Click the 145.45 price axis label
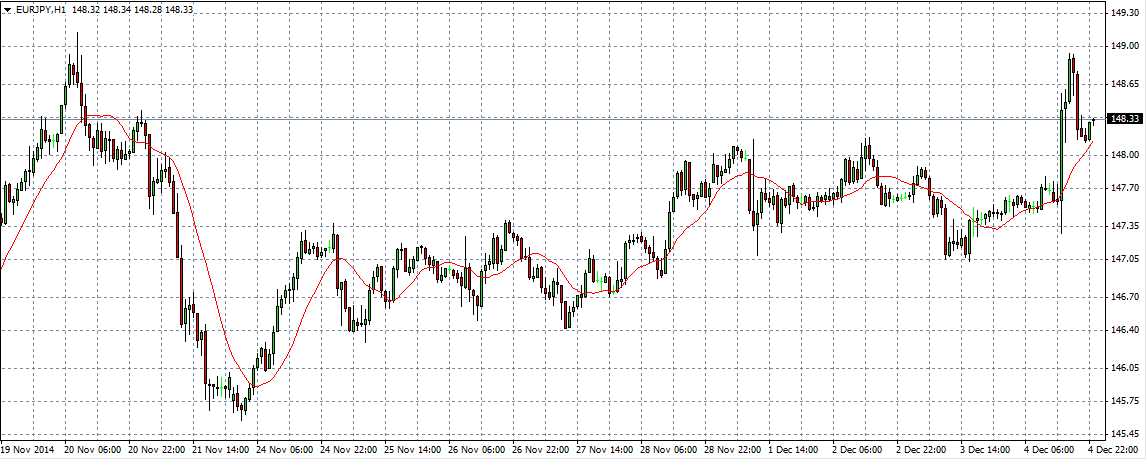Image resolution: width=1147 pixels, height=459 pixels. click(x=1124, y=433)
